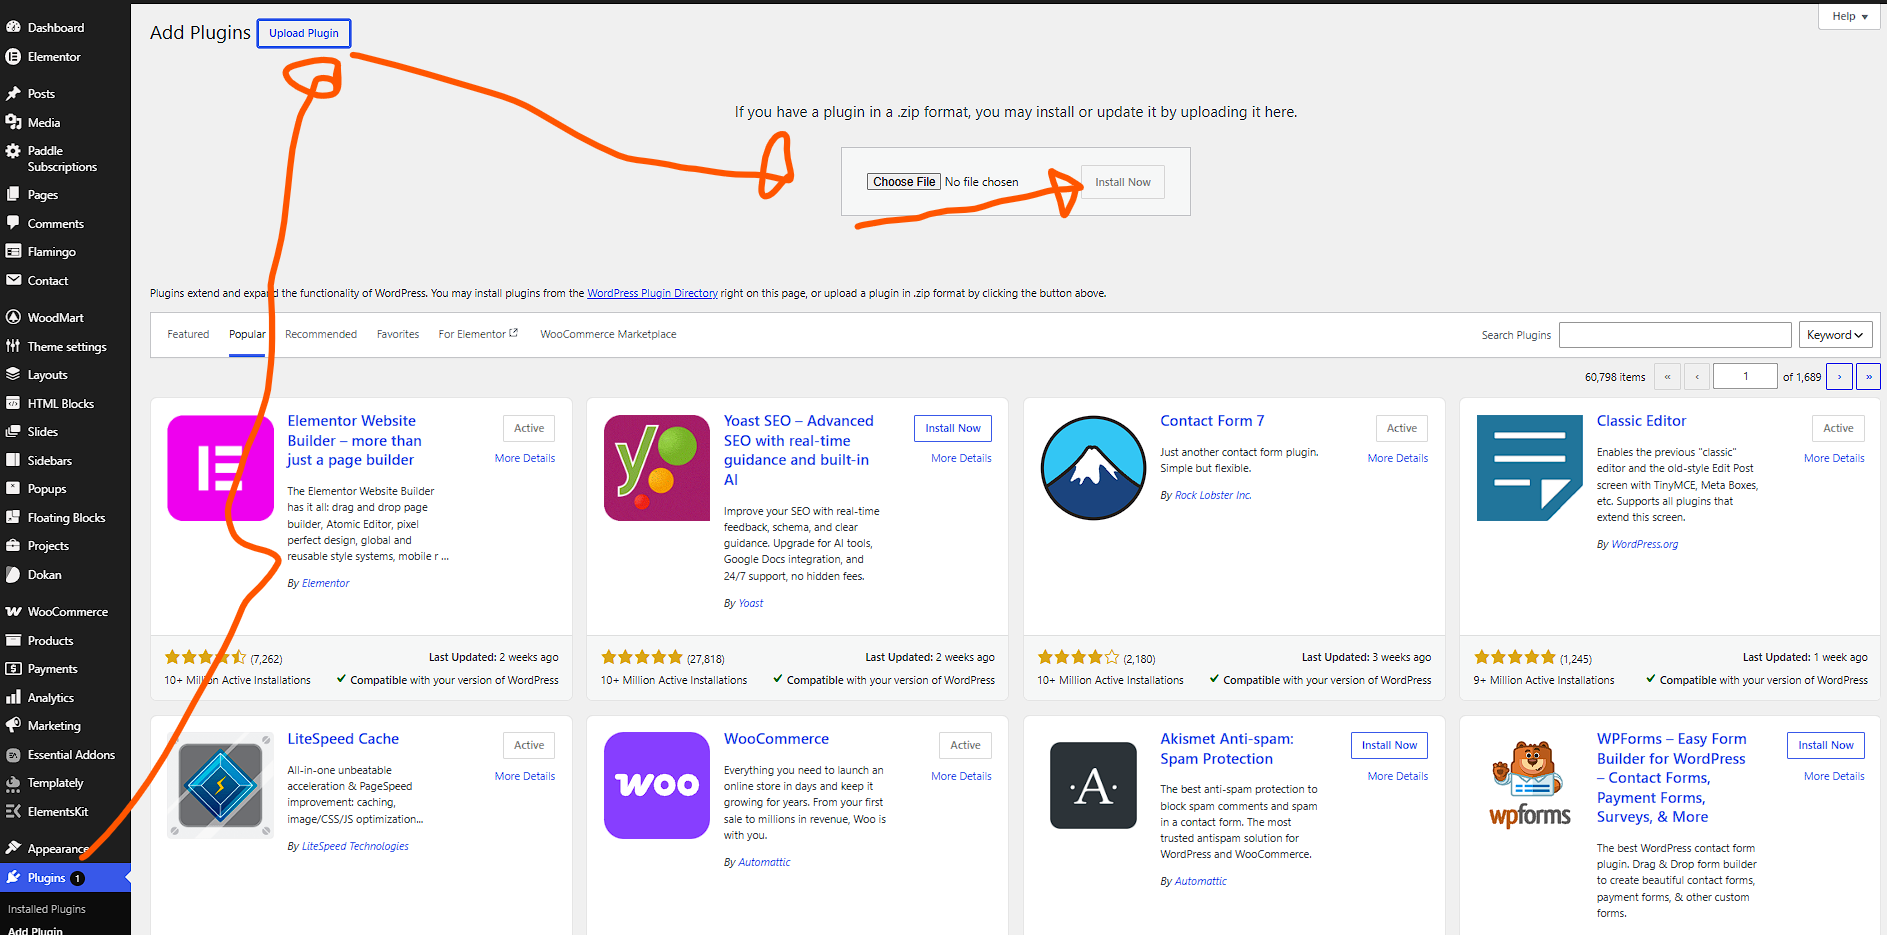
Task: Click the Layouts stack icon
Action: point(13,374)
